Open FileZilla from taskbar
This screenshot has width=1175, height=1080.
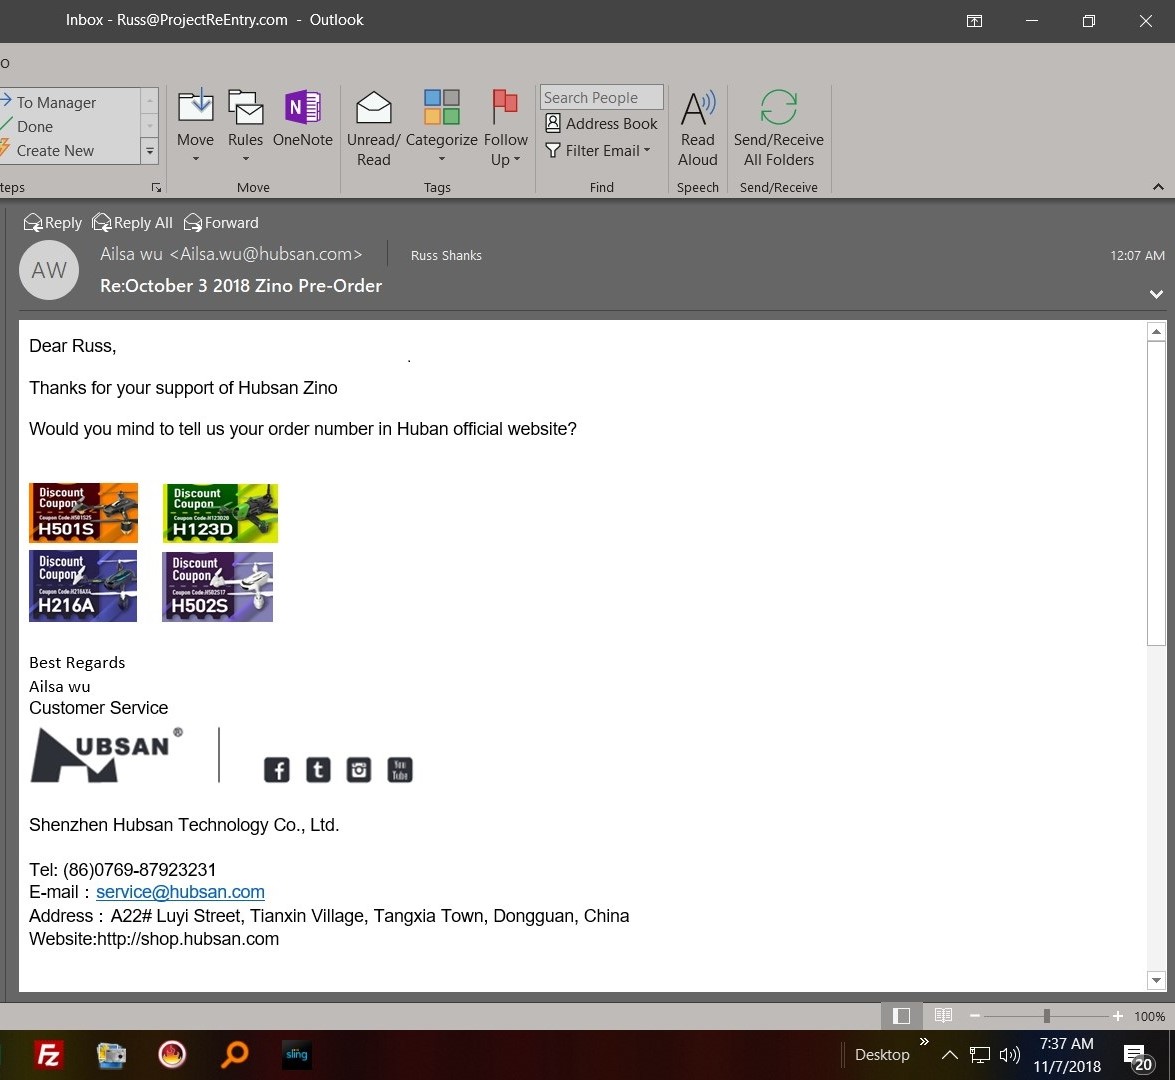tap(49, 1055)
